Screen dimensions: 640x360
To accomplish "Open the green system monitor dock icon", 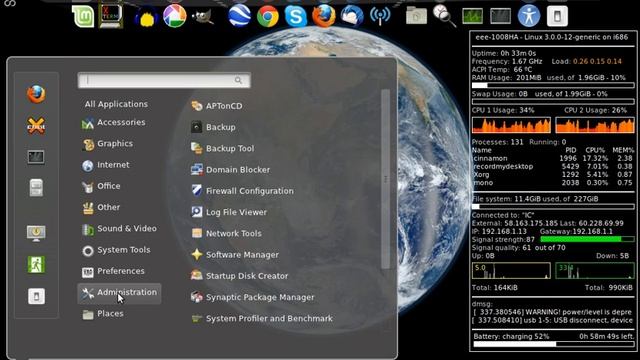I will [x=472, y=16].
